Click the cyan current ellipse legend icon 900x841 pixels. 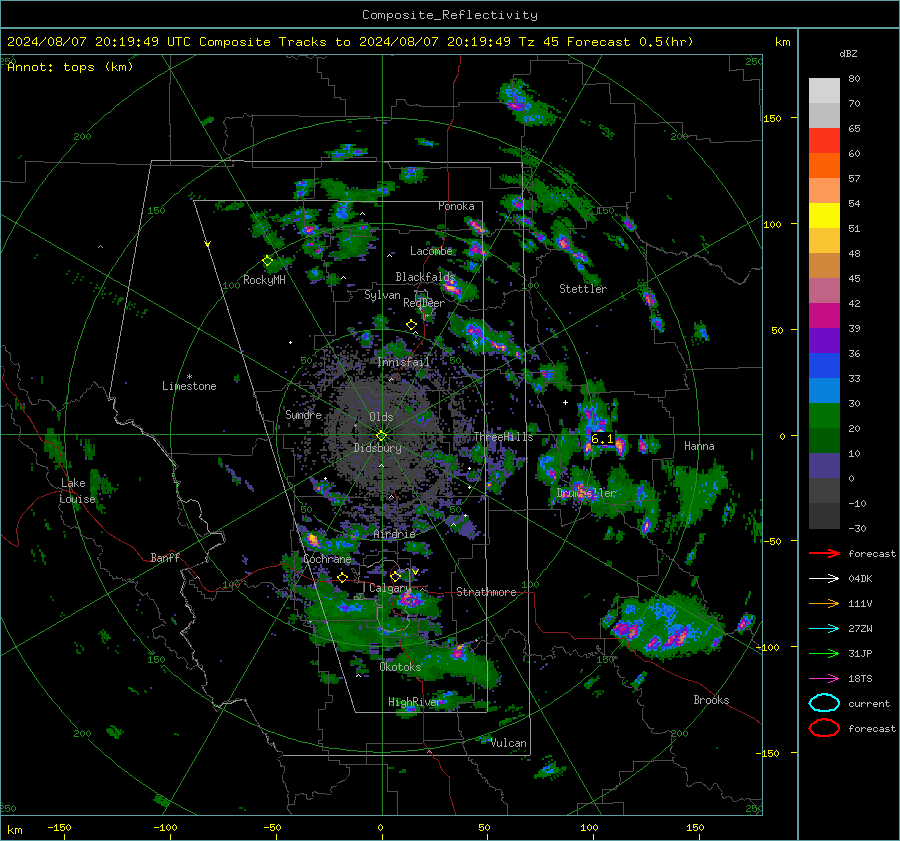coord(824,703)
